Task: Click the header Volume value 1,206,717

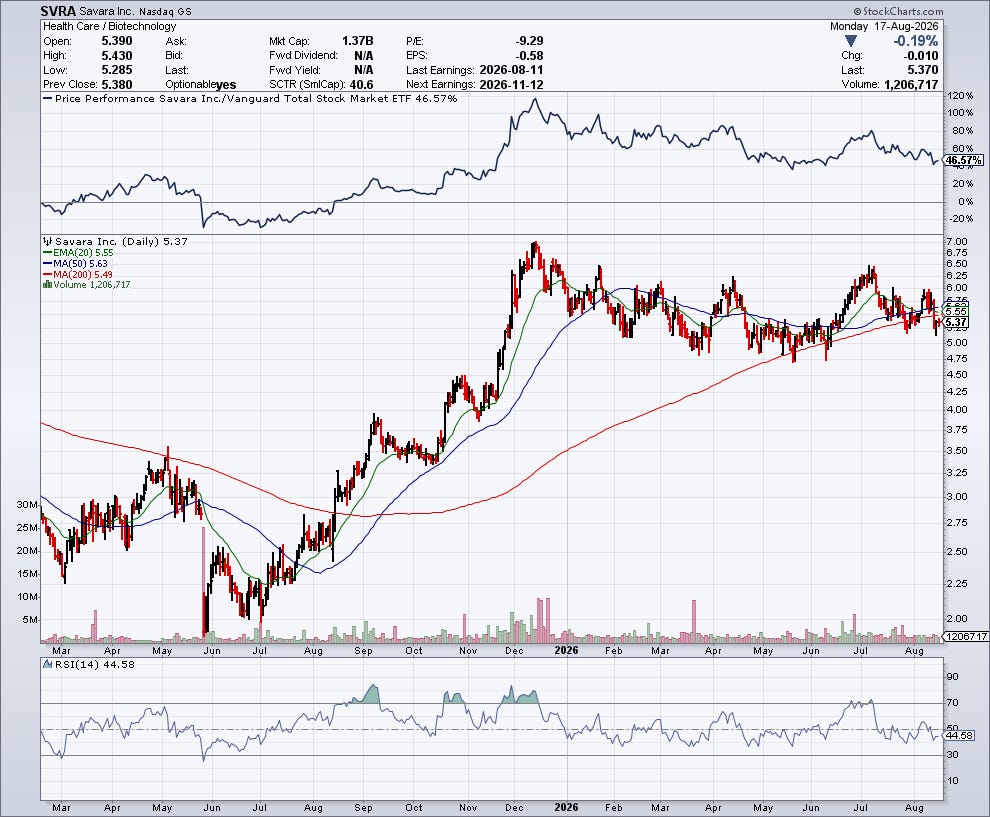Action: 911,84
